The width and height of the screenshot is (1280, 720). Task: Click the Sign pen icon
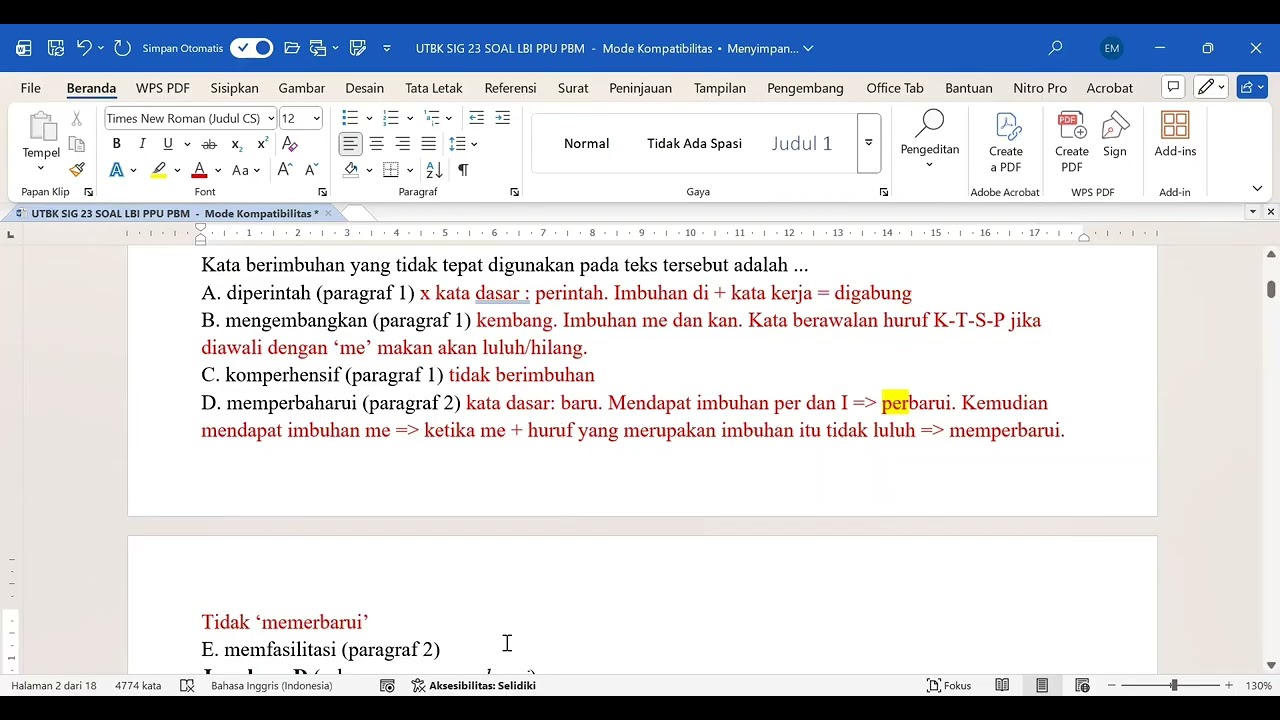coord(1115,135)
